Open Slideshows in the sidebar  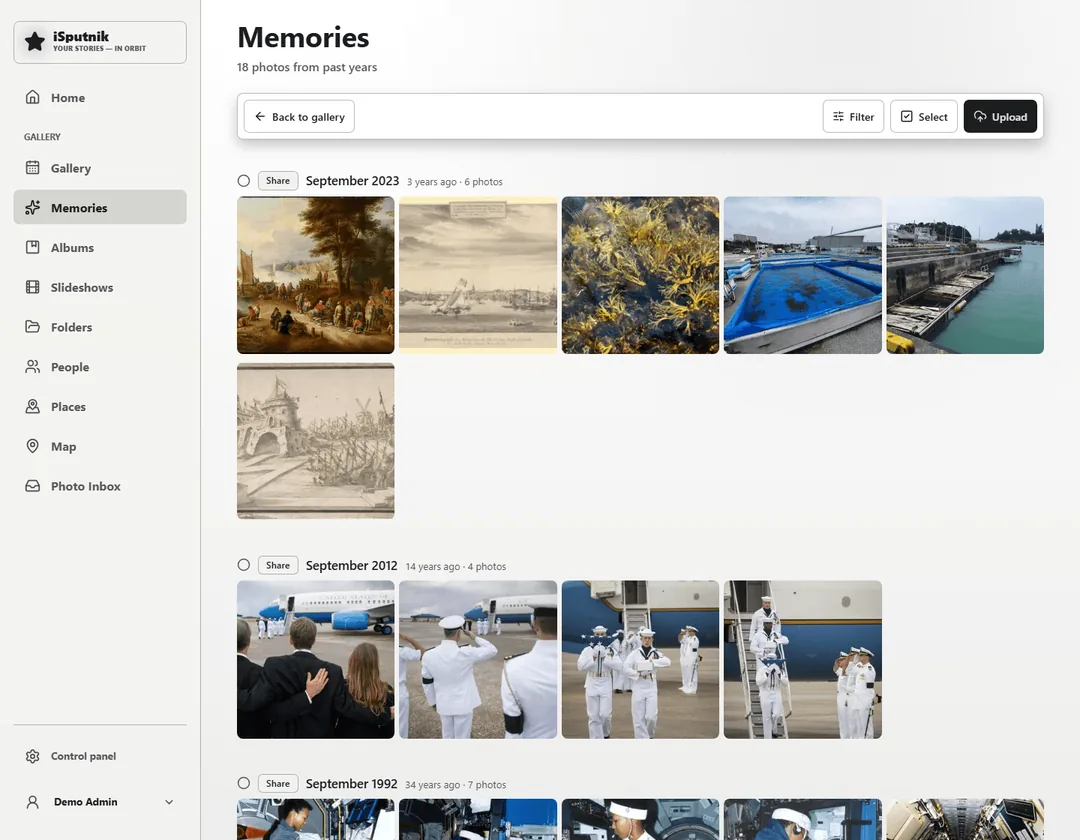100,287
